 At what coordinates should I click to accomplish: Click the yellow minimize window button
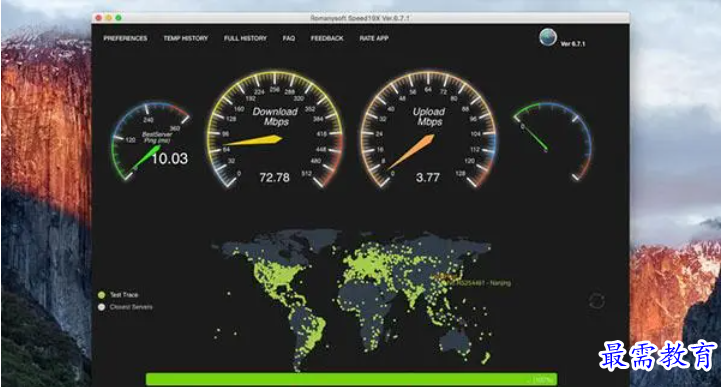108,18
